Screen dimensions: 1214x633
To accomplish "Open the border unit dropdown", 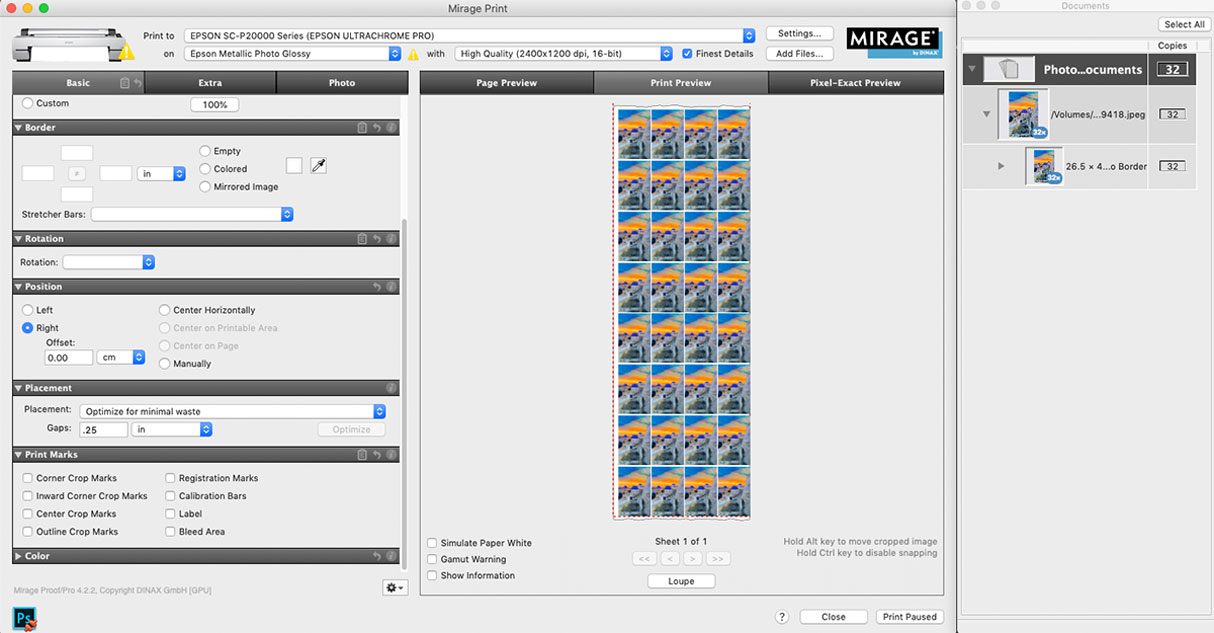I will [161, 173].
